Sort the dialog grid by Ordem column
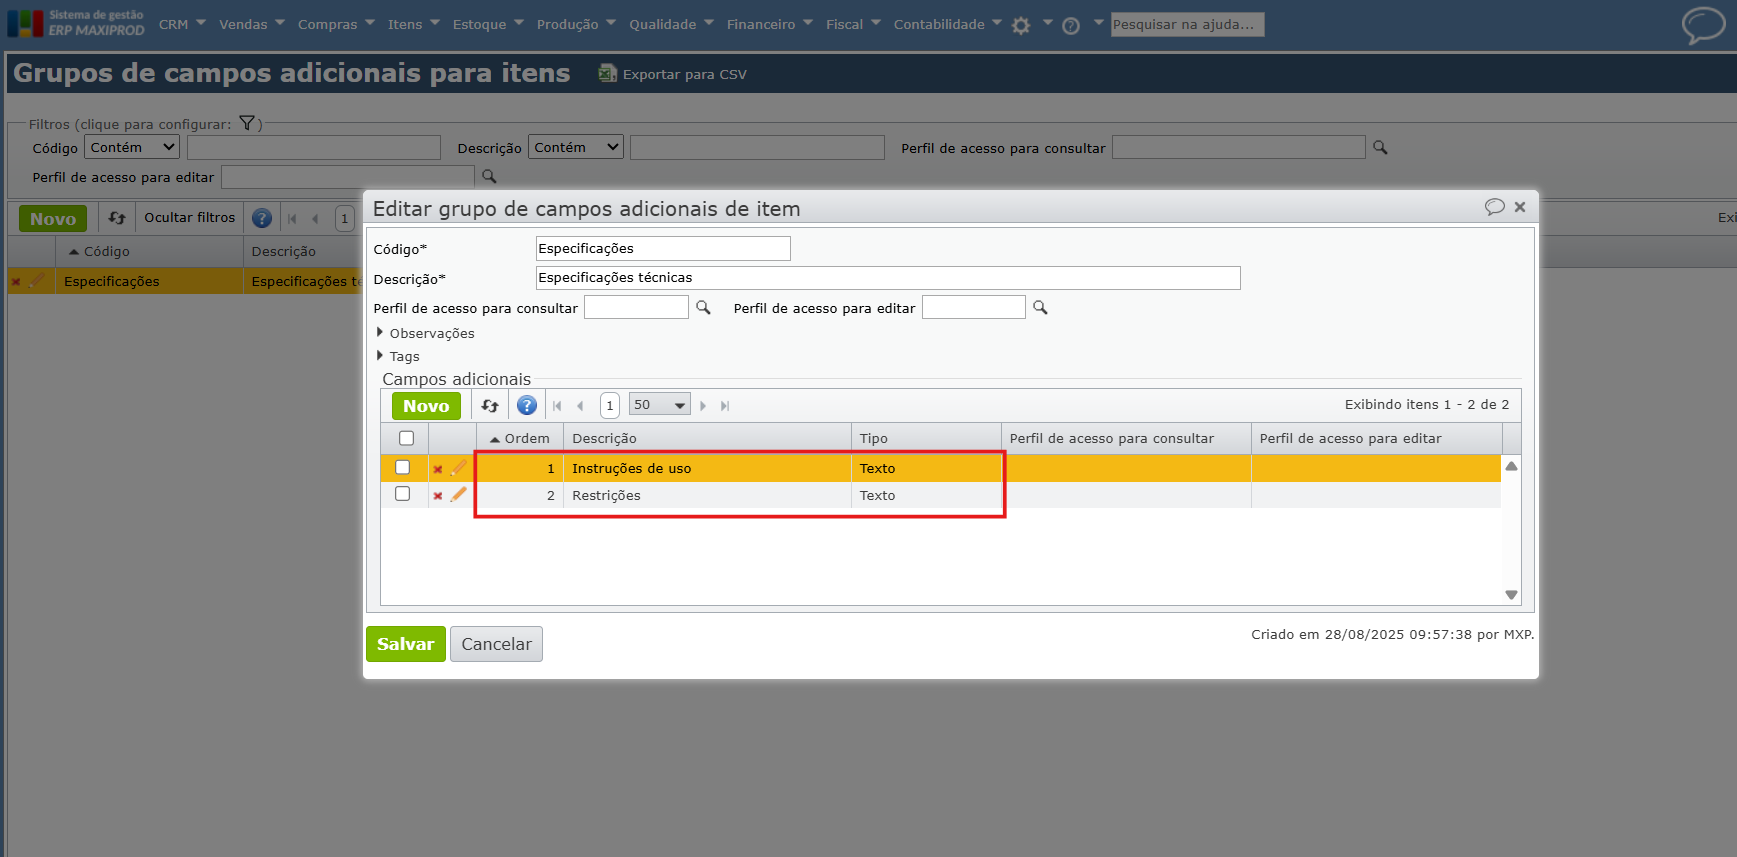This screenshot has height=857, width=1737. coord(520,438)
